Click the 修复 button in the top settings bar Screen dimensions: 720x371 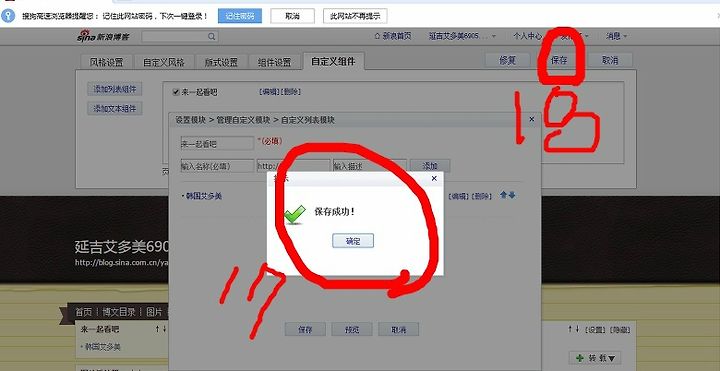[x=507, y=60]
